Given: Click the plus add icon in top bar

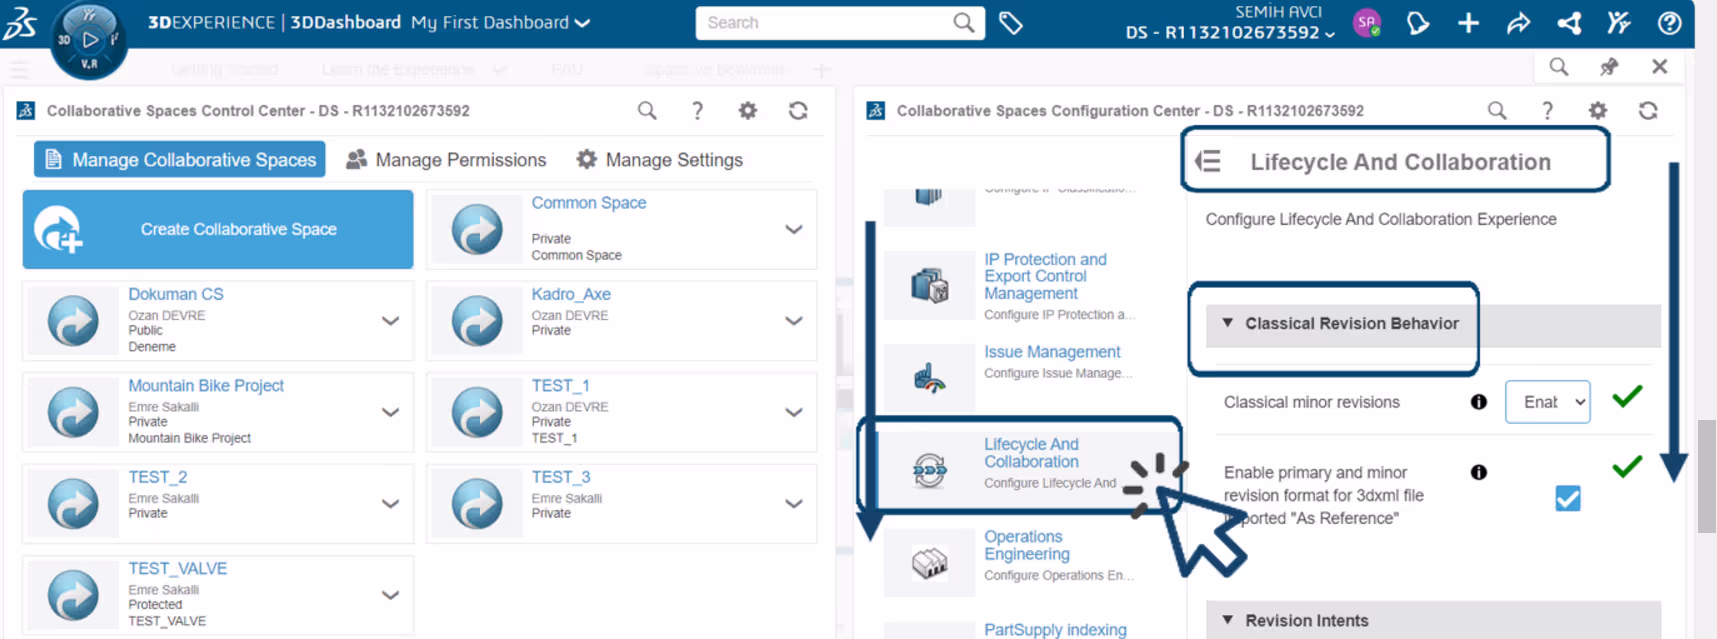Looking at the screenshot, I should pyautogui.click(x=1468, y=22).
